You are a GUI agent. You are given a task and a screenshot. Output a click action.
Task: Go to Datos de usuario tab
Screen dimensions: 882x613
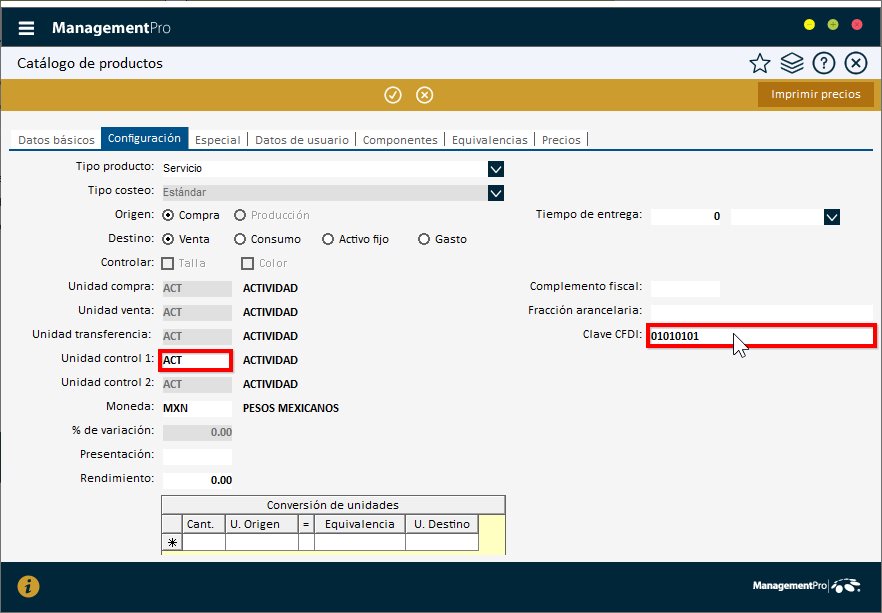[302, 140]
